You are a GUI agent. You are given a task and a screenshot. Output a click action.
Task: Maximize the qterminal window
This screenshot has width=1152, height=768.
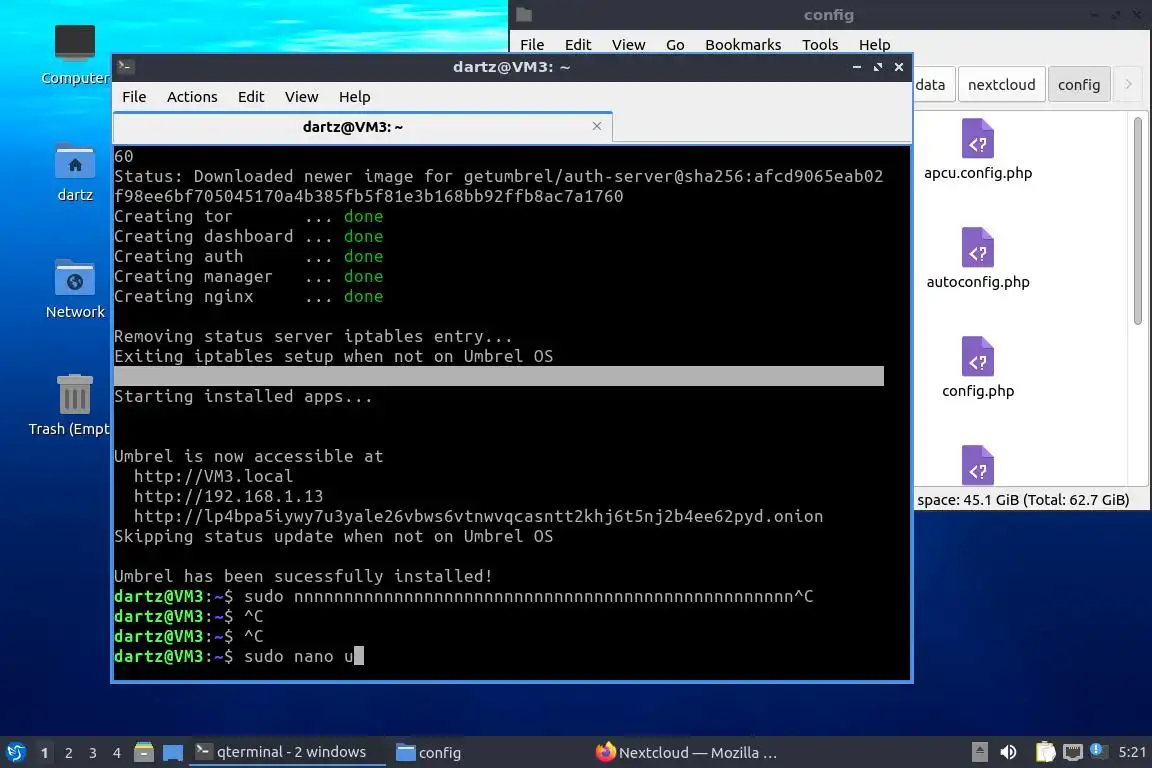tap(877, 67)
